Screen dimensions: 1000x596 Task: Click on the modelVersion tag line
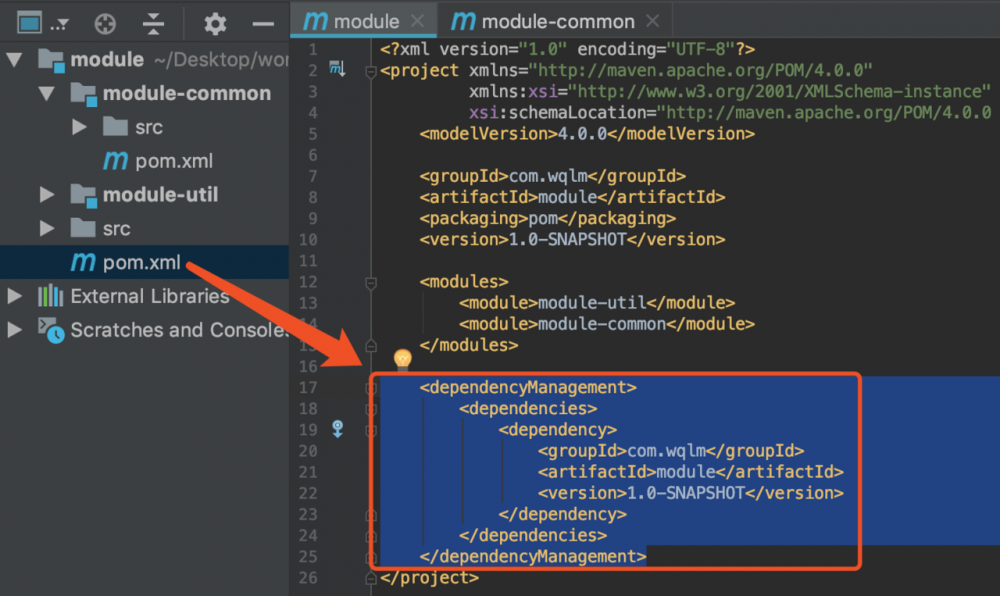587,134
